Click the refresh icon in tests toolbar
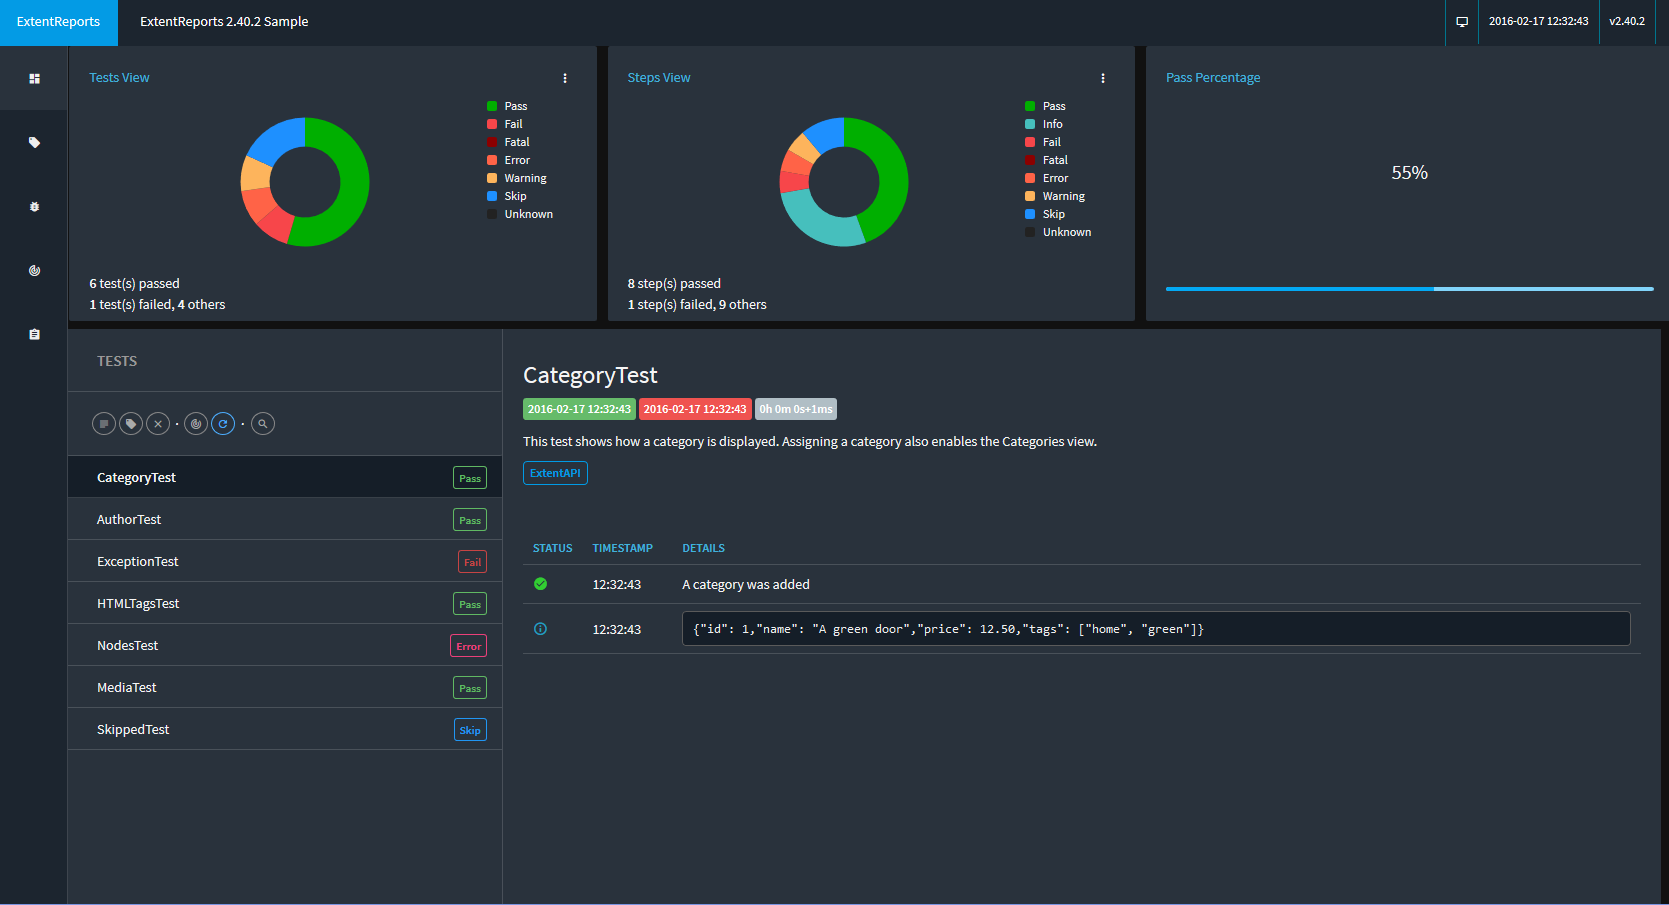The image size is (1669, 905). (223, 424)
